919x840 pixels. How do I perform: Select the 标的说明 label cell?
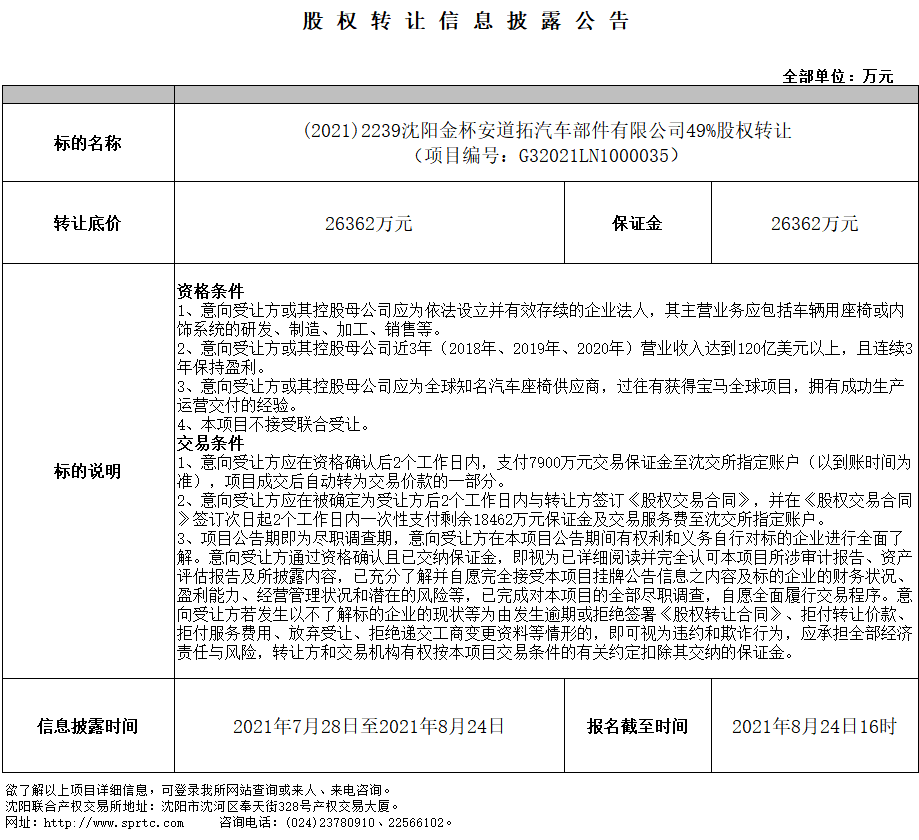[88, 471]
